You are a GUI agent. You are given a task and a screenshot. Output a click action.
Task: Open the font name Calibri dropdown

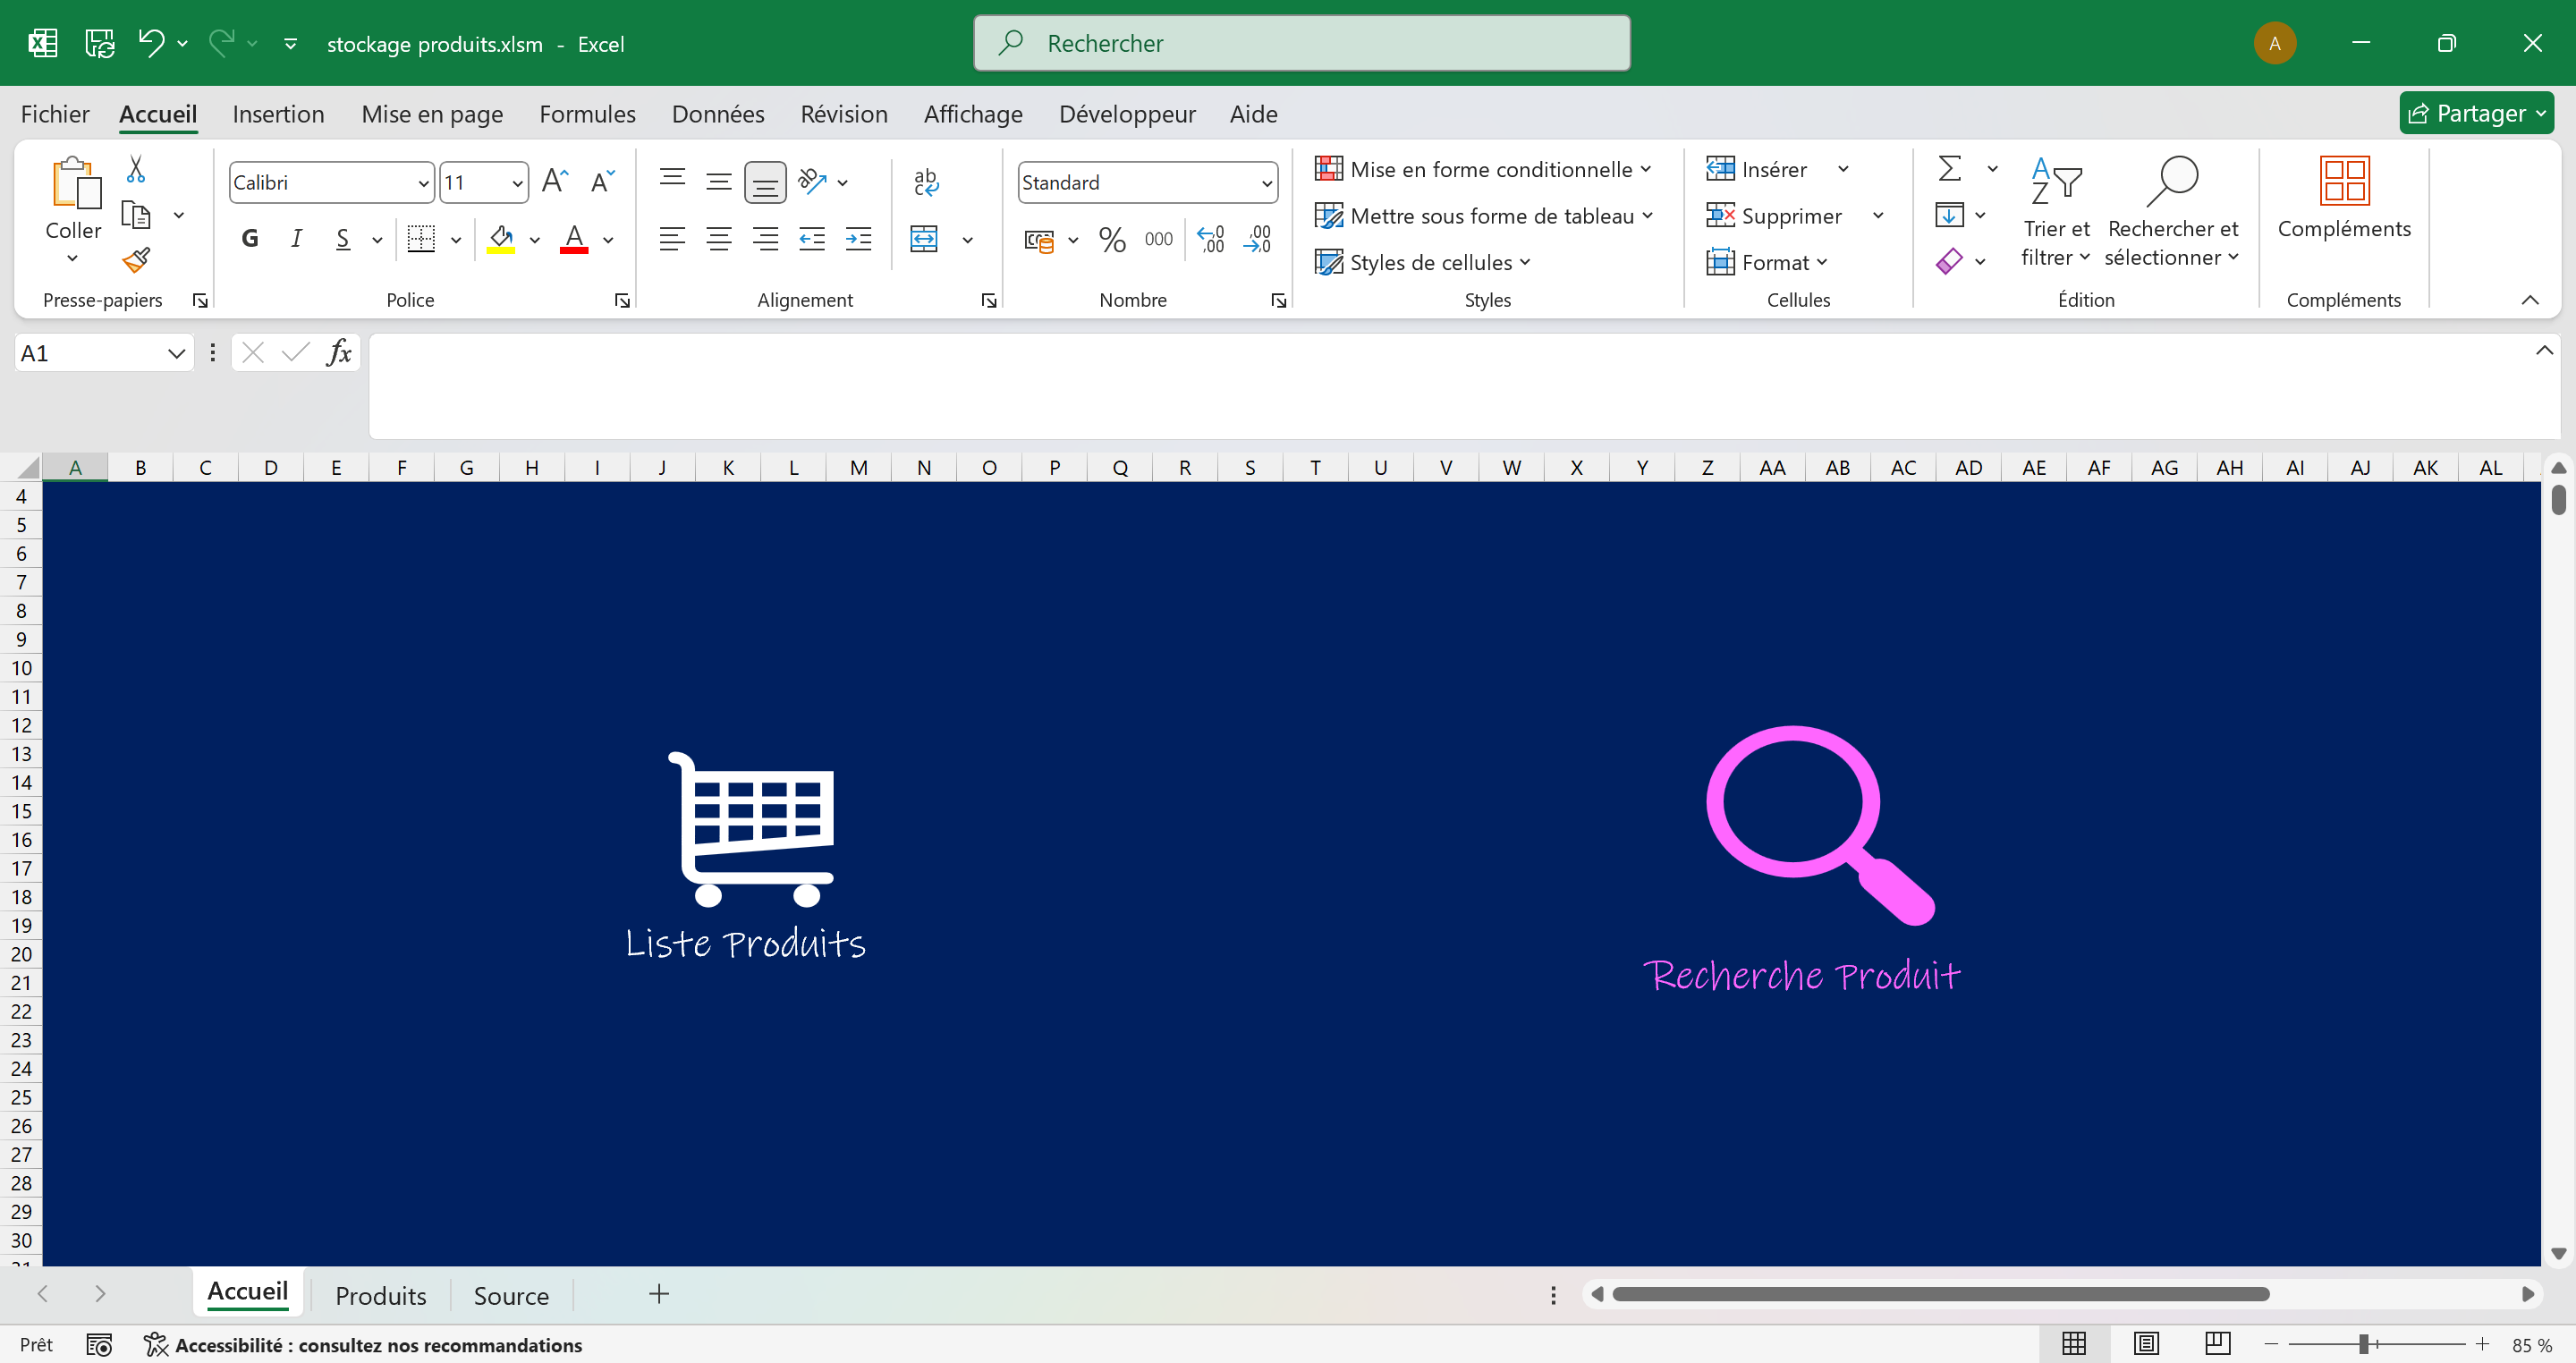[423, 183]
